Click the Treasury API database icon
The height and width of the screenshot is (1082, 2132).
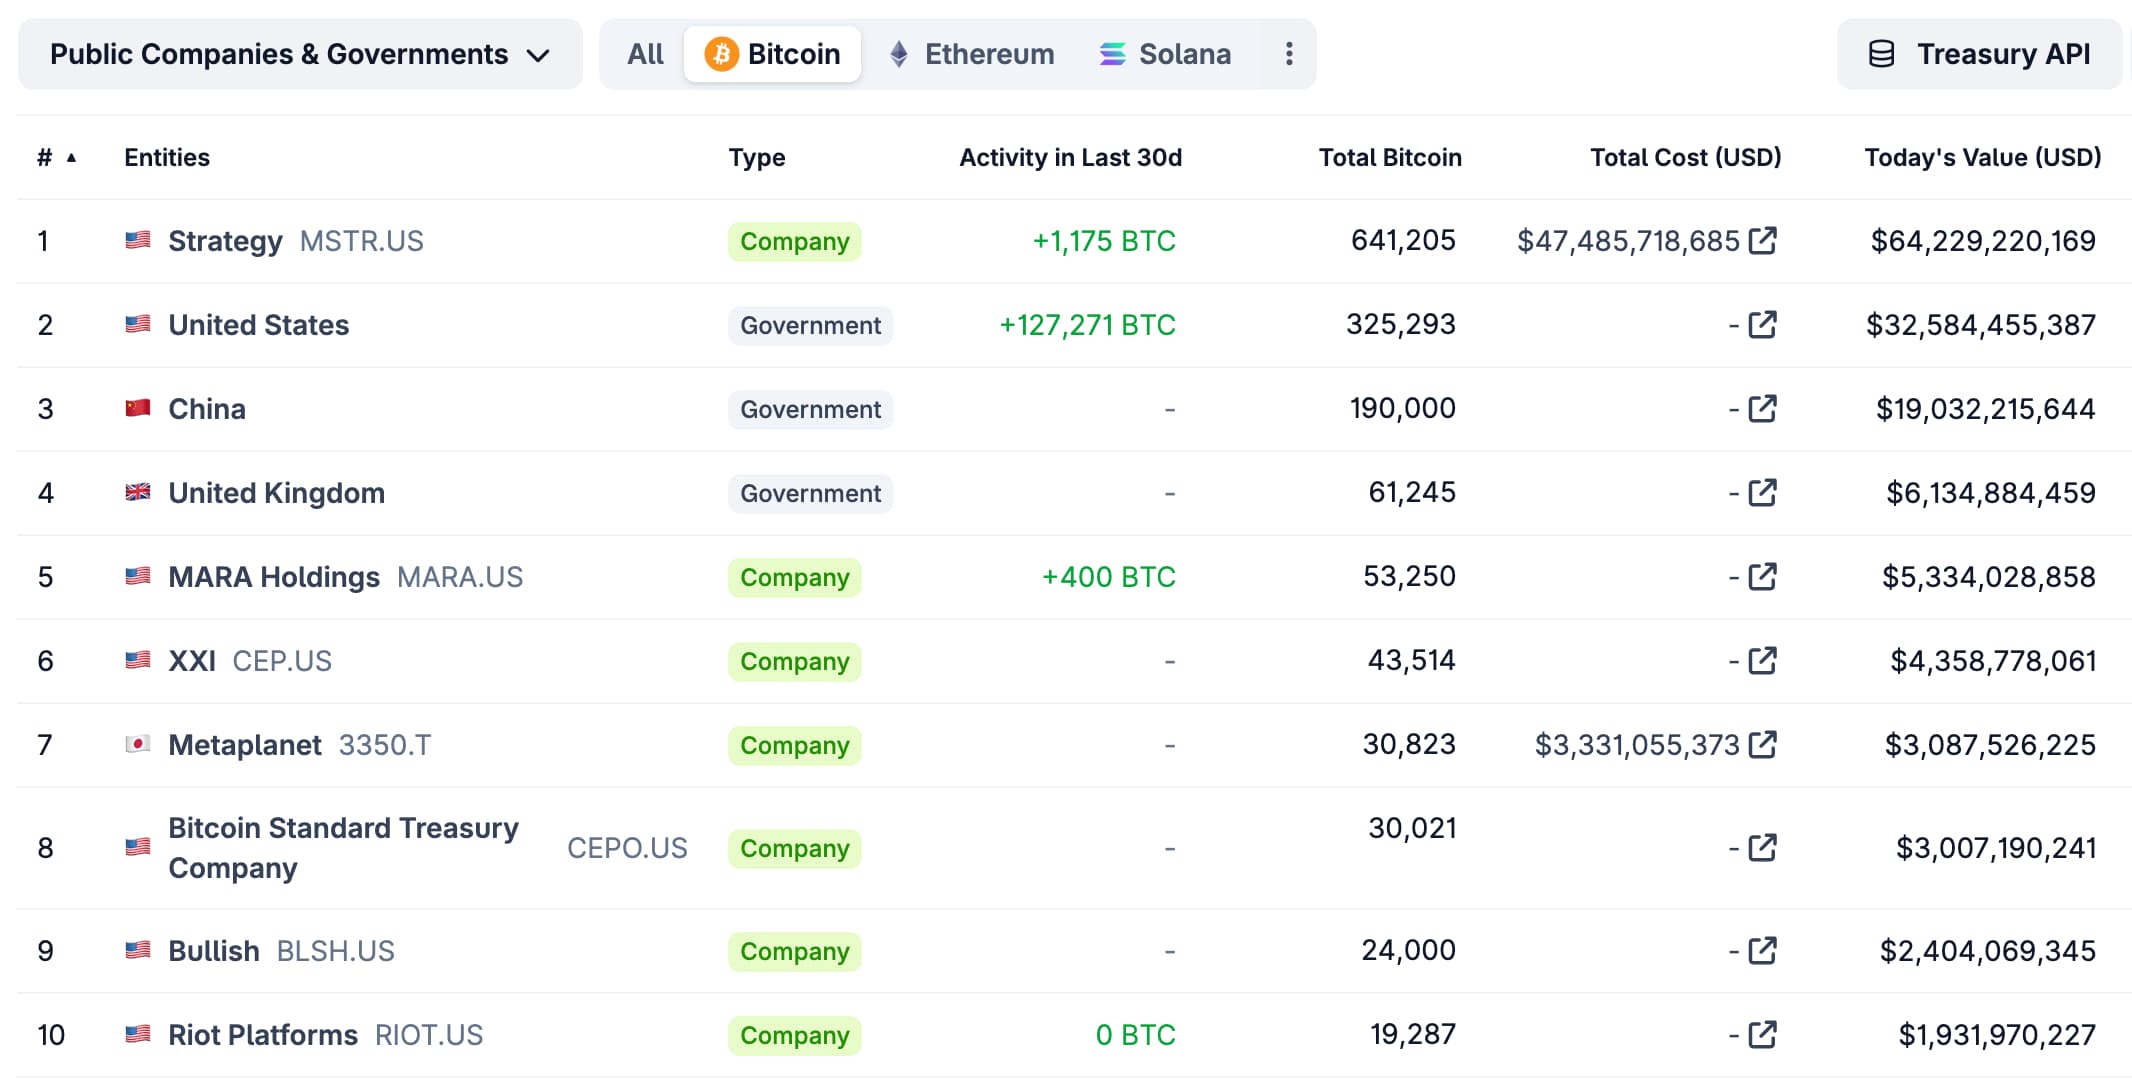pyautogui.click(x=1881, y=54)
